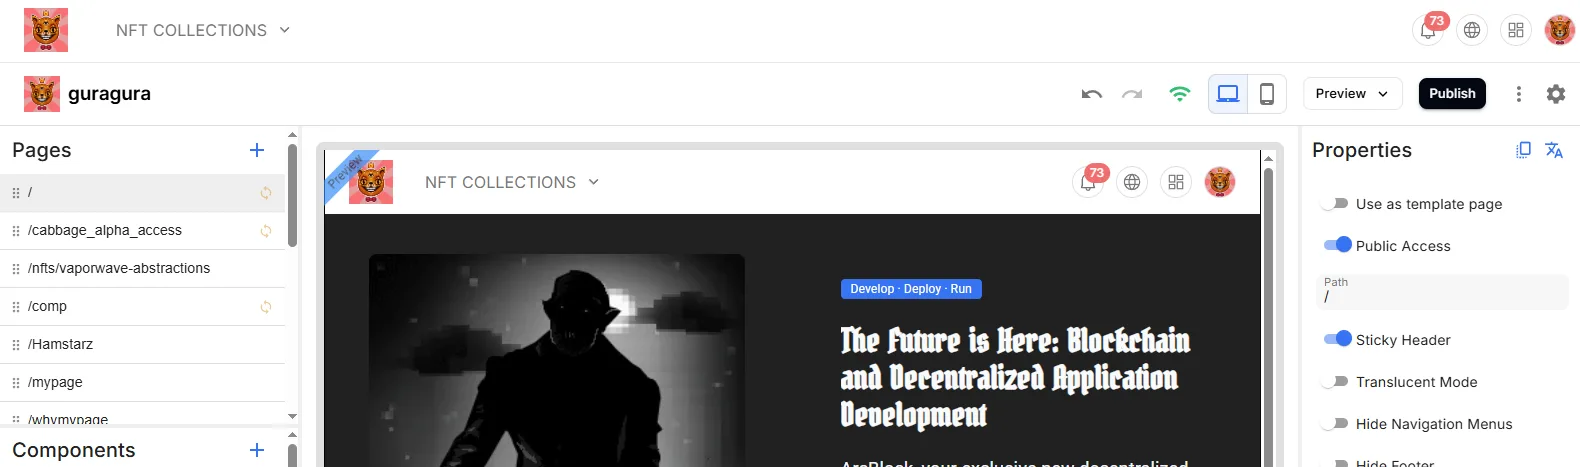
Task: Switch to mobile preview mode
Action: (1266, 94)
